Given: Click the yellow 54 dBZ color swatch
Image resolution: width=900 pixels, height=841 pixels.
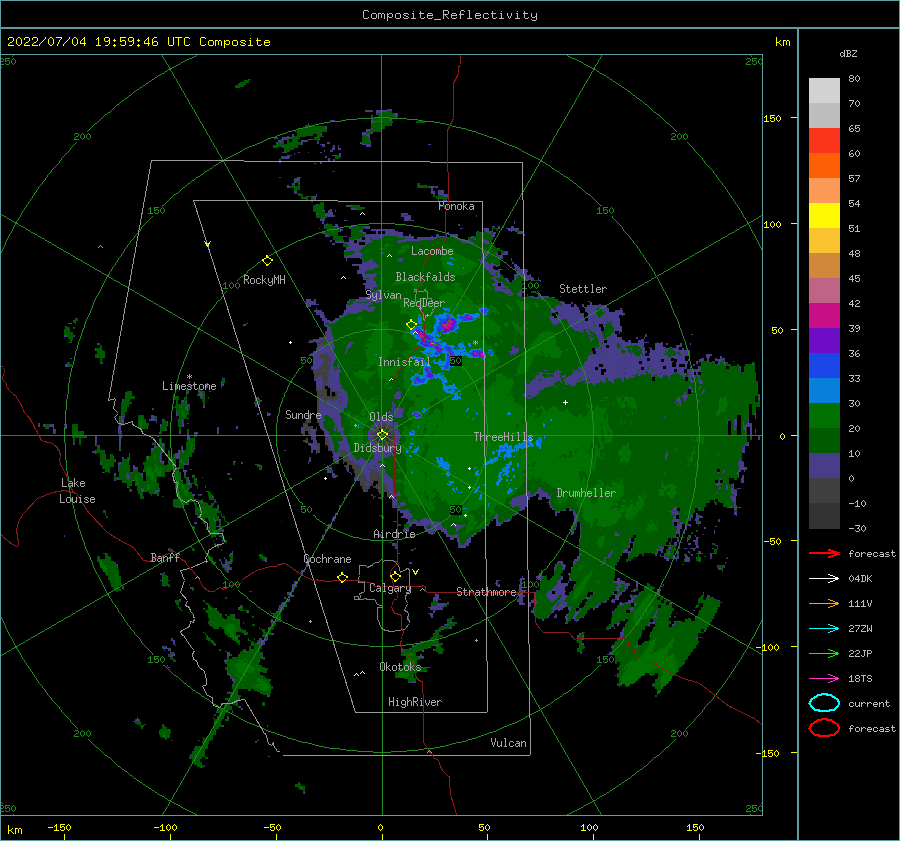Looking at the screenshot, I should point(824,215).
